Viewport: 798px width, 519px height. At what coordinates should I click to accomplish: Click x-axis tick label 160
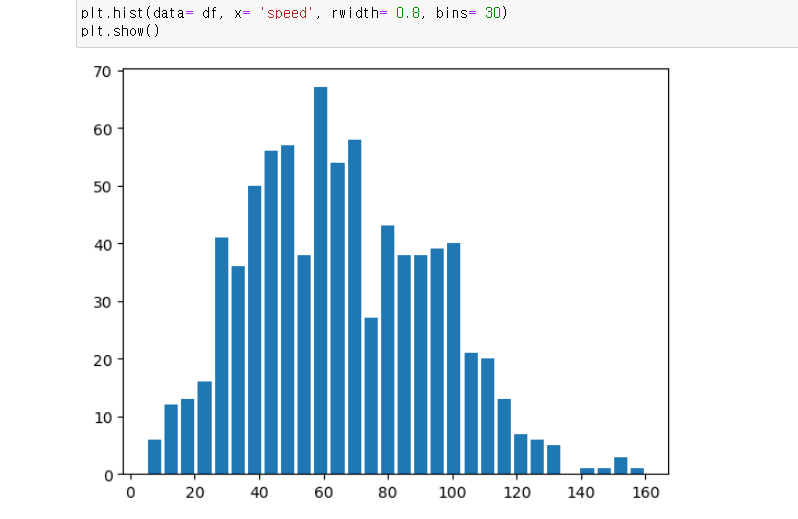coord(645,493)
